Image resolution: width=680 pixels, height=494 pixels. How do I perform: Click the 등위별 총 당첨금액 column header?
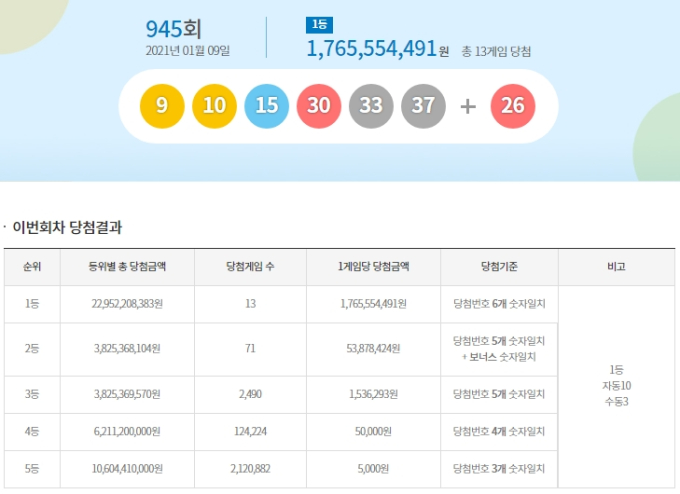click(127, 266)
